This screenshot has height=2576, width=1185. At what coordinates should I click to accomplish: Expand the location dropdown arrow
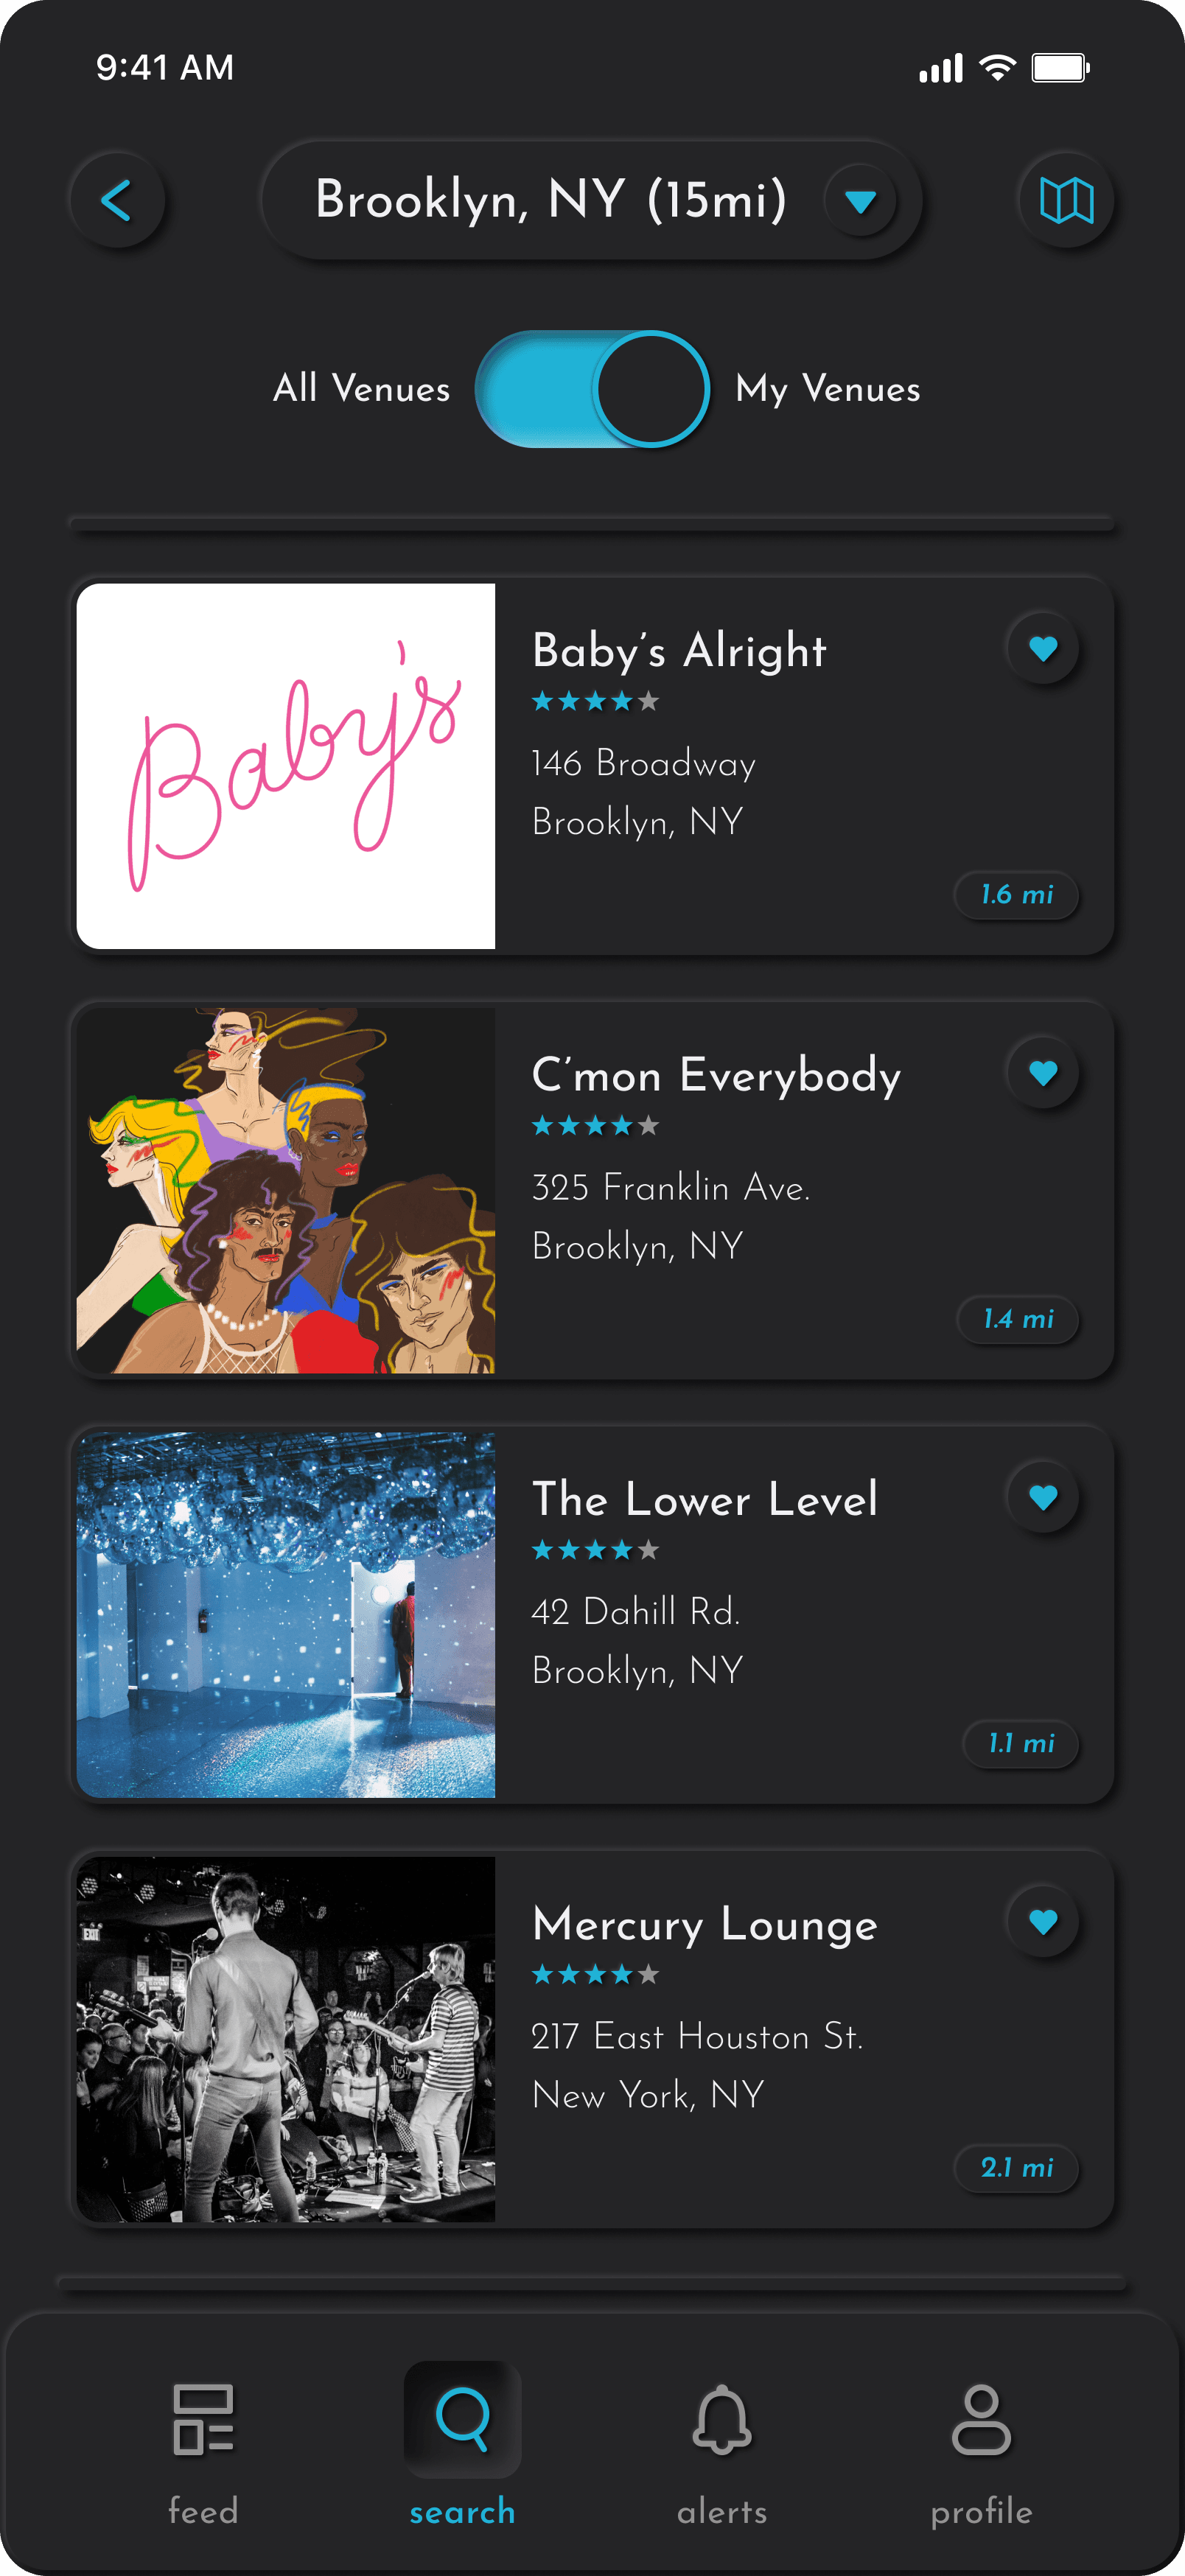point(860,201)
